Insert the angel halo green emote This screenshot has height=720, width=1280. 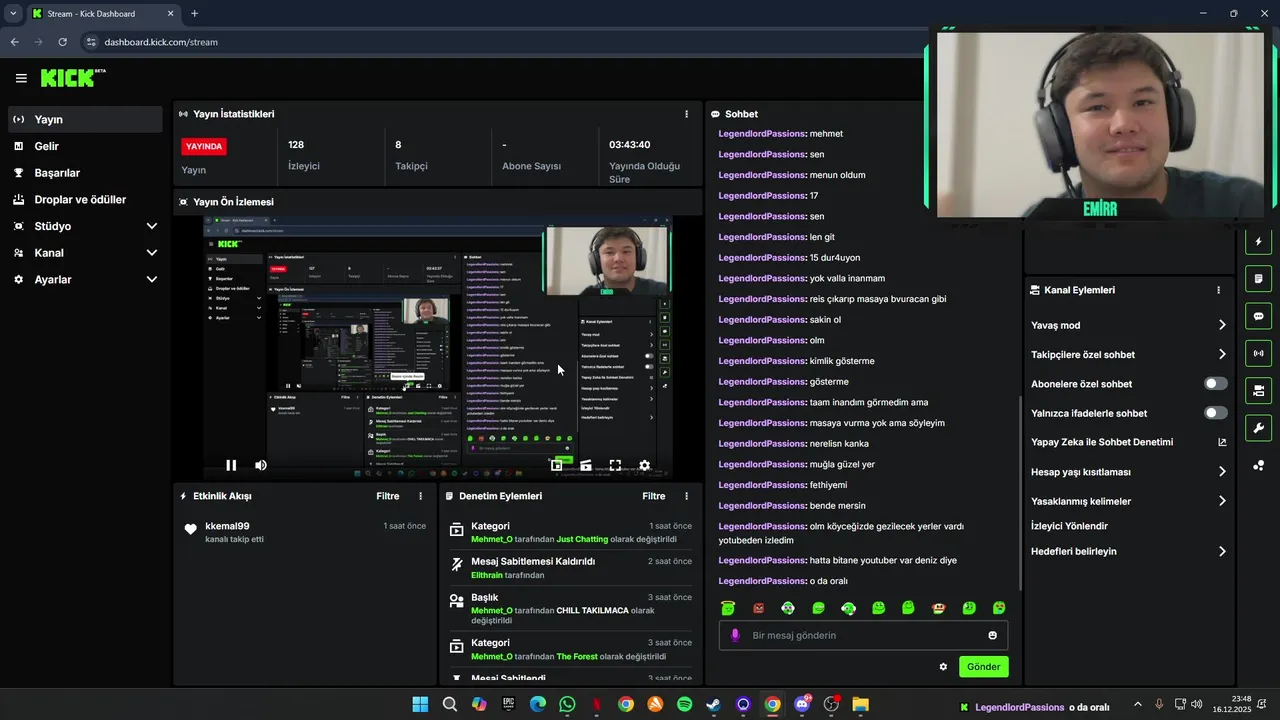728,608
